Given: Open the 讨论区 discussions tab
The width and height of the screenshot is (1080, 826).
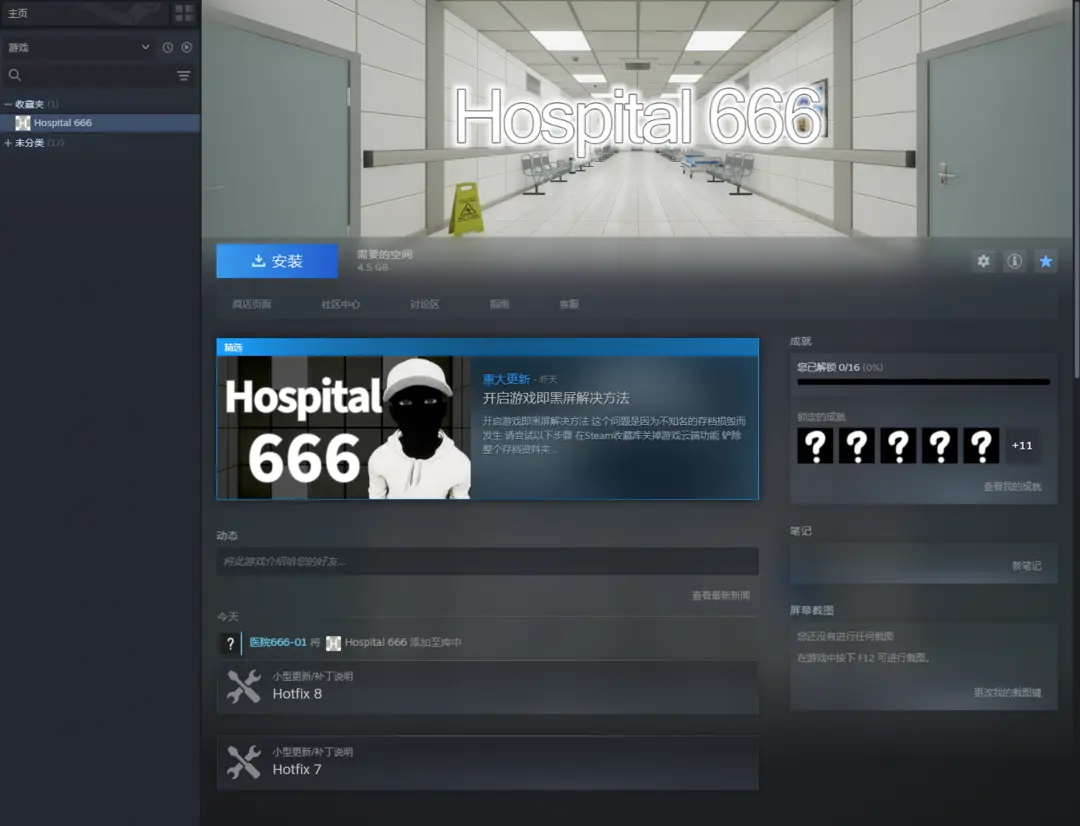Looking at the screenshot, I should coord(424,304).
